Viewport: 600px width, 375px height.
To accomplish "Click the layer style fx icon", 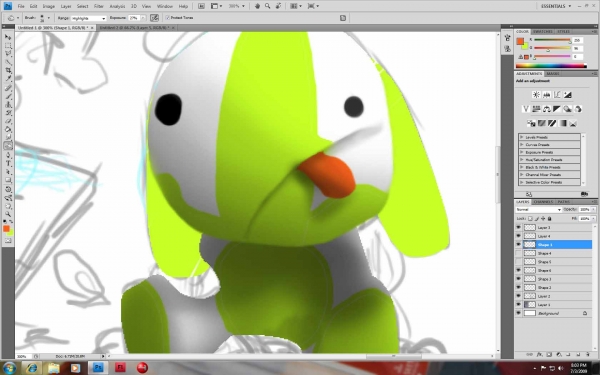I will pyautogui.click(x=540, y=355).
